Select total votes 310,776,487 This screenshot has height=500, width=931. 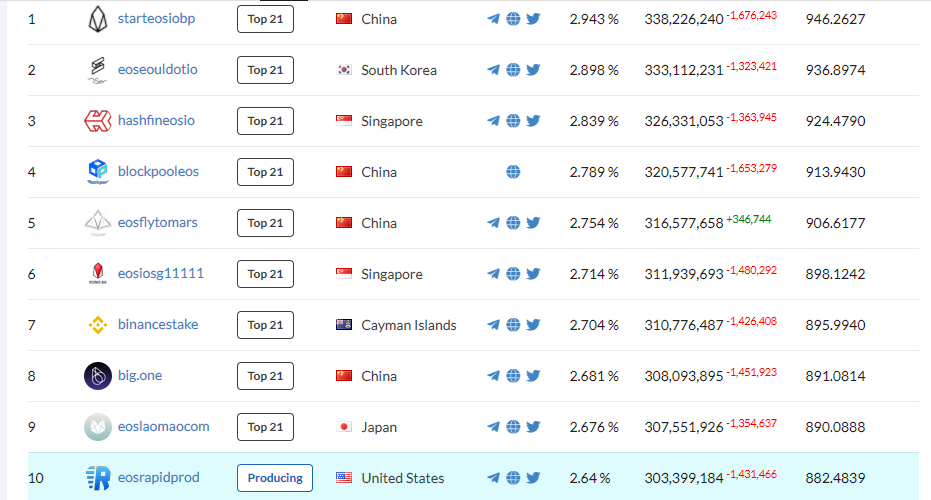684,325
